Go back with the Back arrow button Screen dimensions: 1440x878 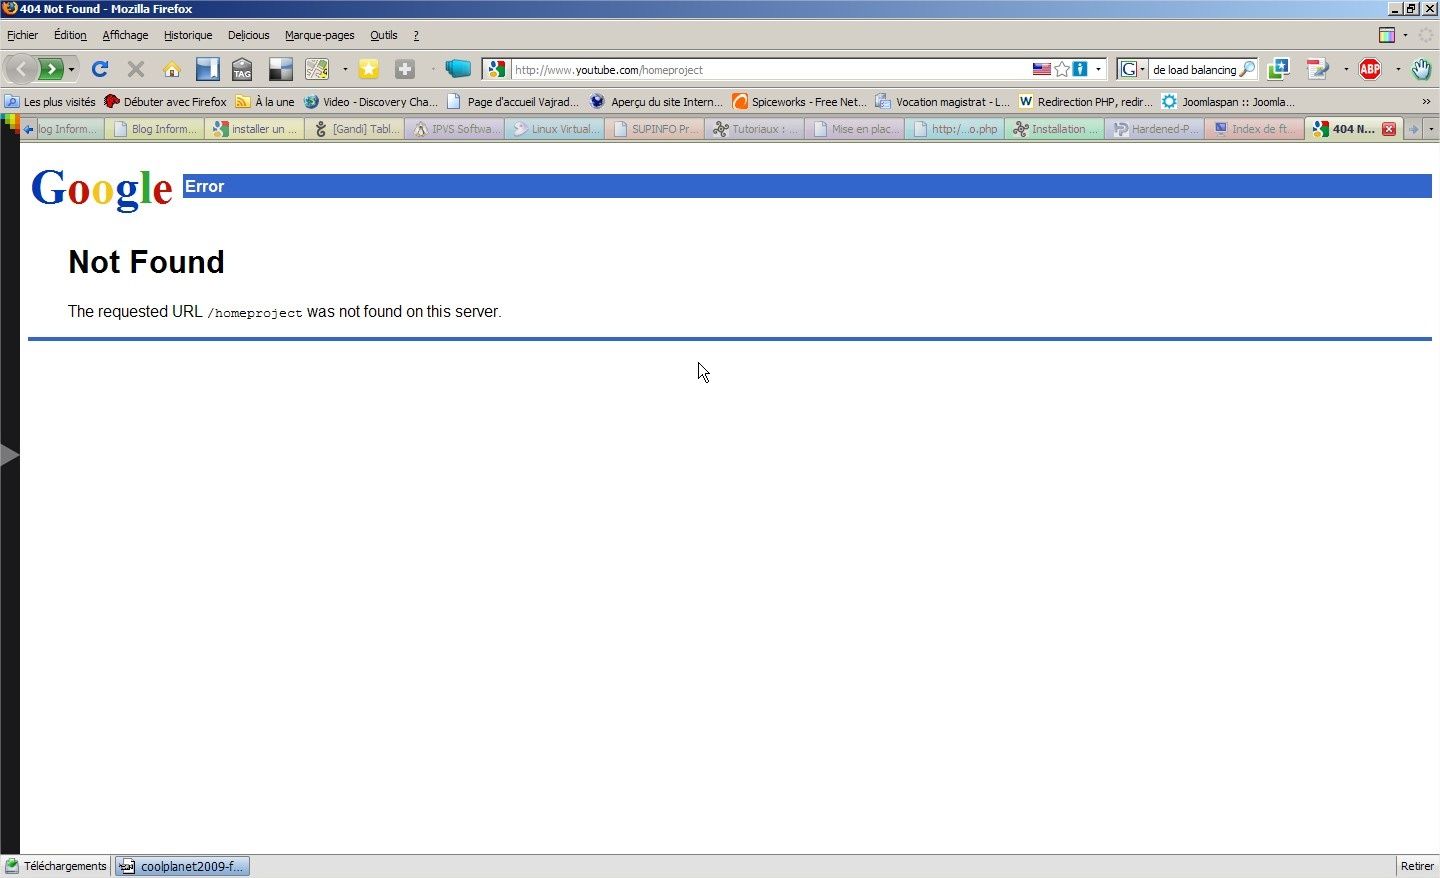[x=21, y=69]
